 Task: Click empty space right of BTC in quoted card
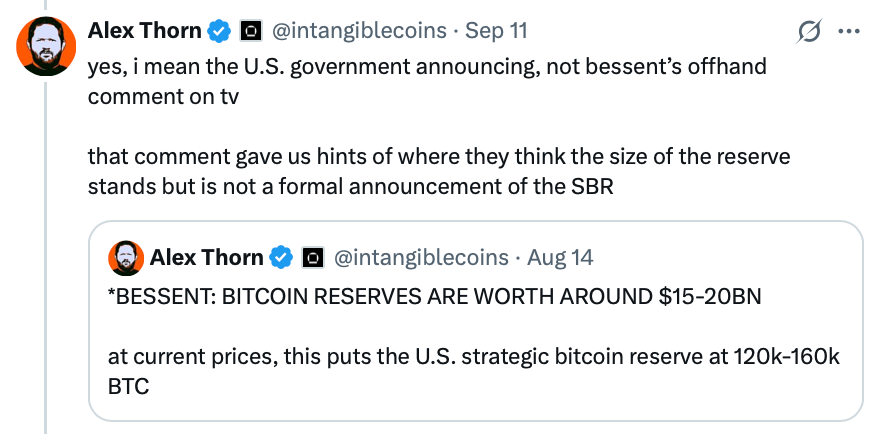click(x=500, y=386)
